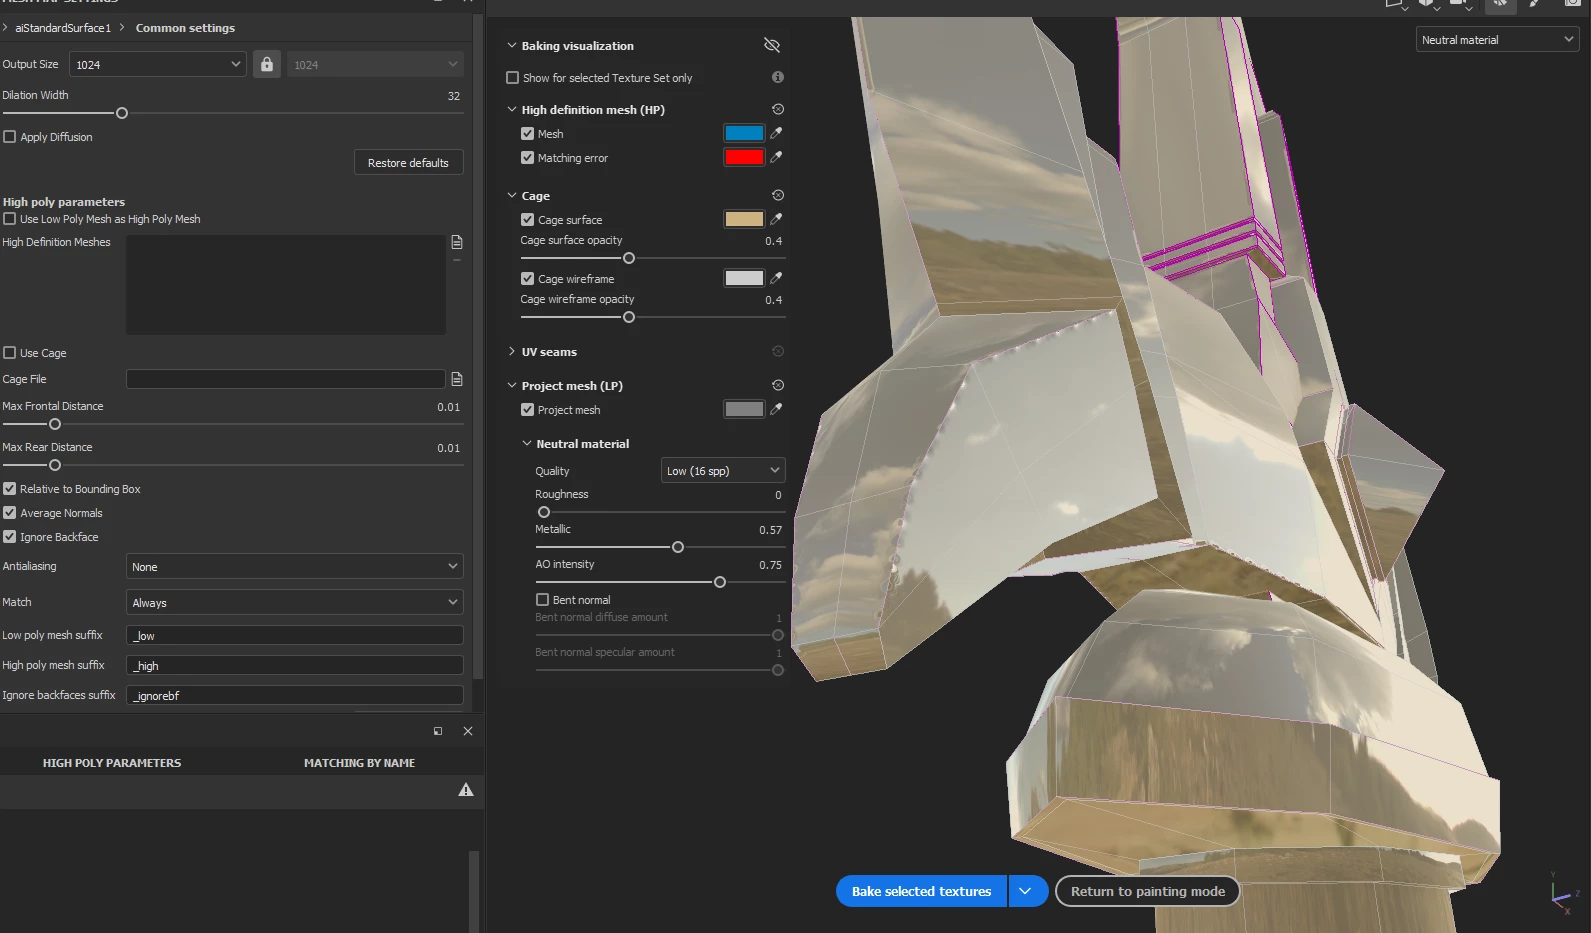Image resolution: width=1591 pixels, height=933 pixels.
Task: Enable Bent normal checkbox
Action: pos(543,600)
